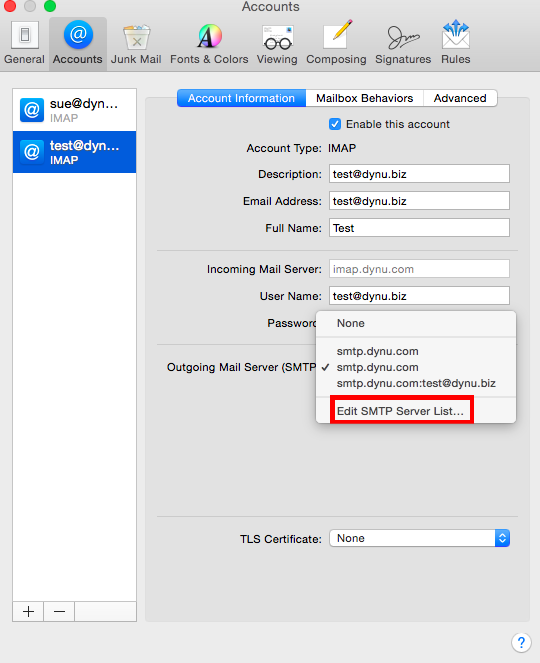Screen dimensions: 540x663
Task: Open the Signatures preferences pane
Action: click(x=403, y=43)
